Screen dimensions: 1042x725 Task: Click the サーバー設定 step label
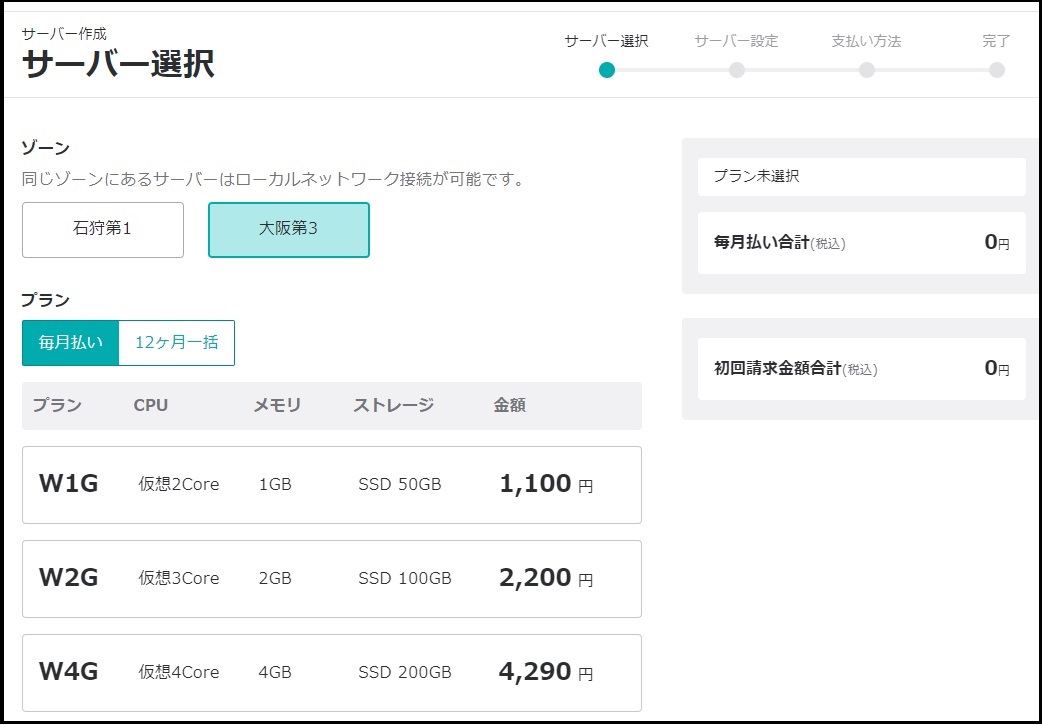tap(736, 41)
